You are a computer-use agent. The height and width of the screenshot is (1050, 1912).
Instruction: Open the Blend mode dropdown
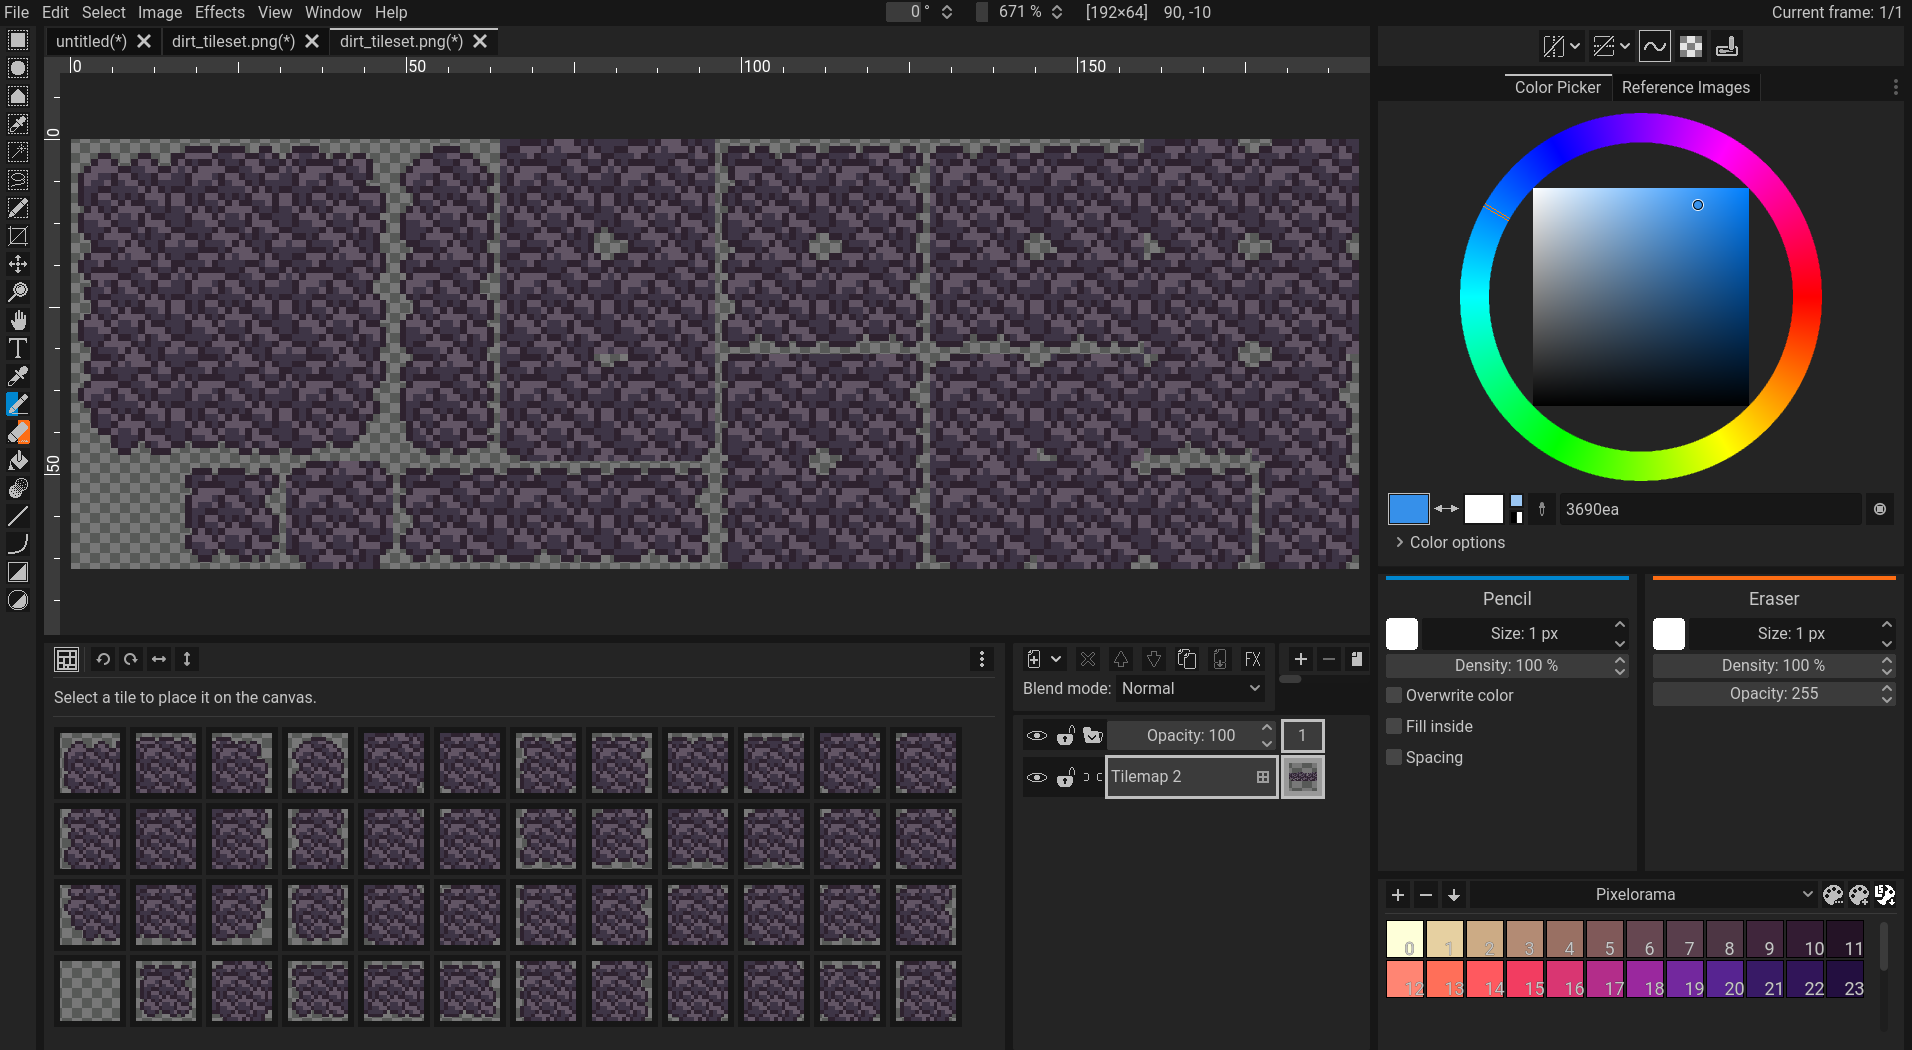[1190, 688]
